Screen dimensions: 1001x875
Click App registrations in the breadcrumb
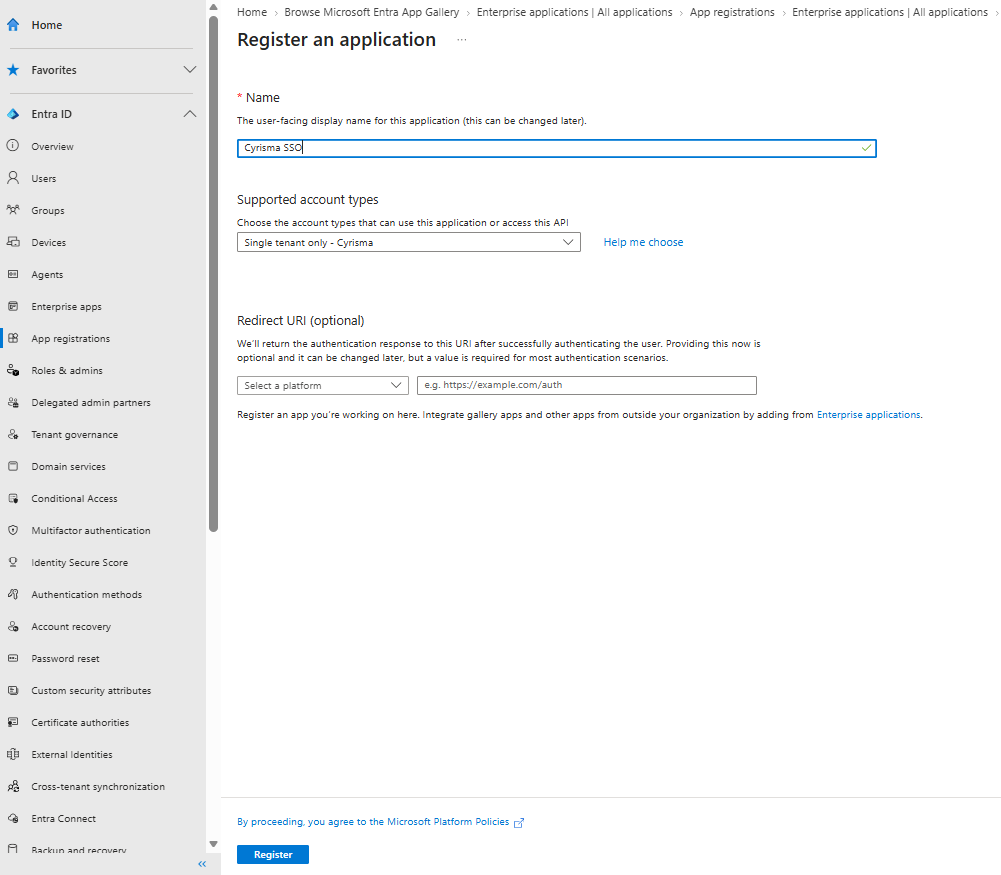tap(732, 12)
